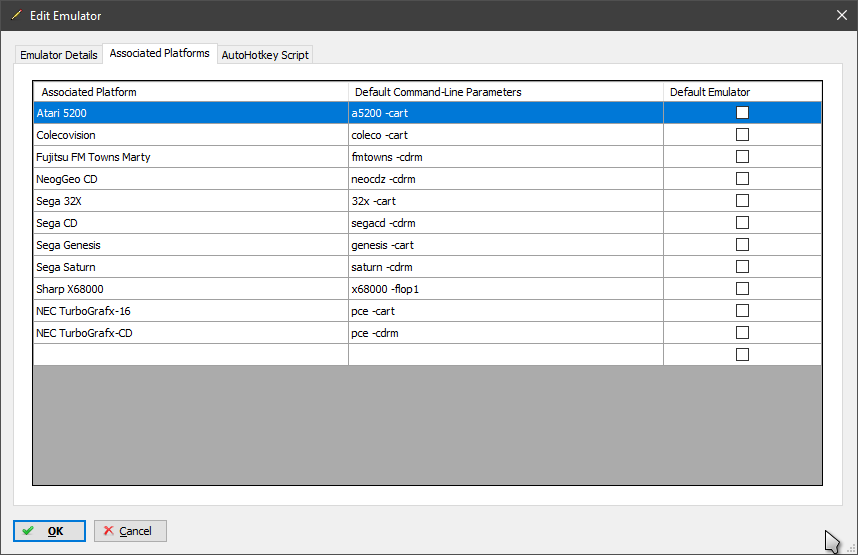Select the Sega 32X platform cell

click(190, 200)
